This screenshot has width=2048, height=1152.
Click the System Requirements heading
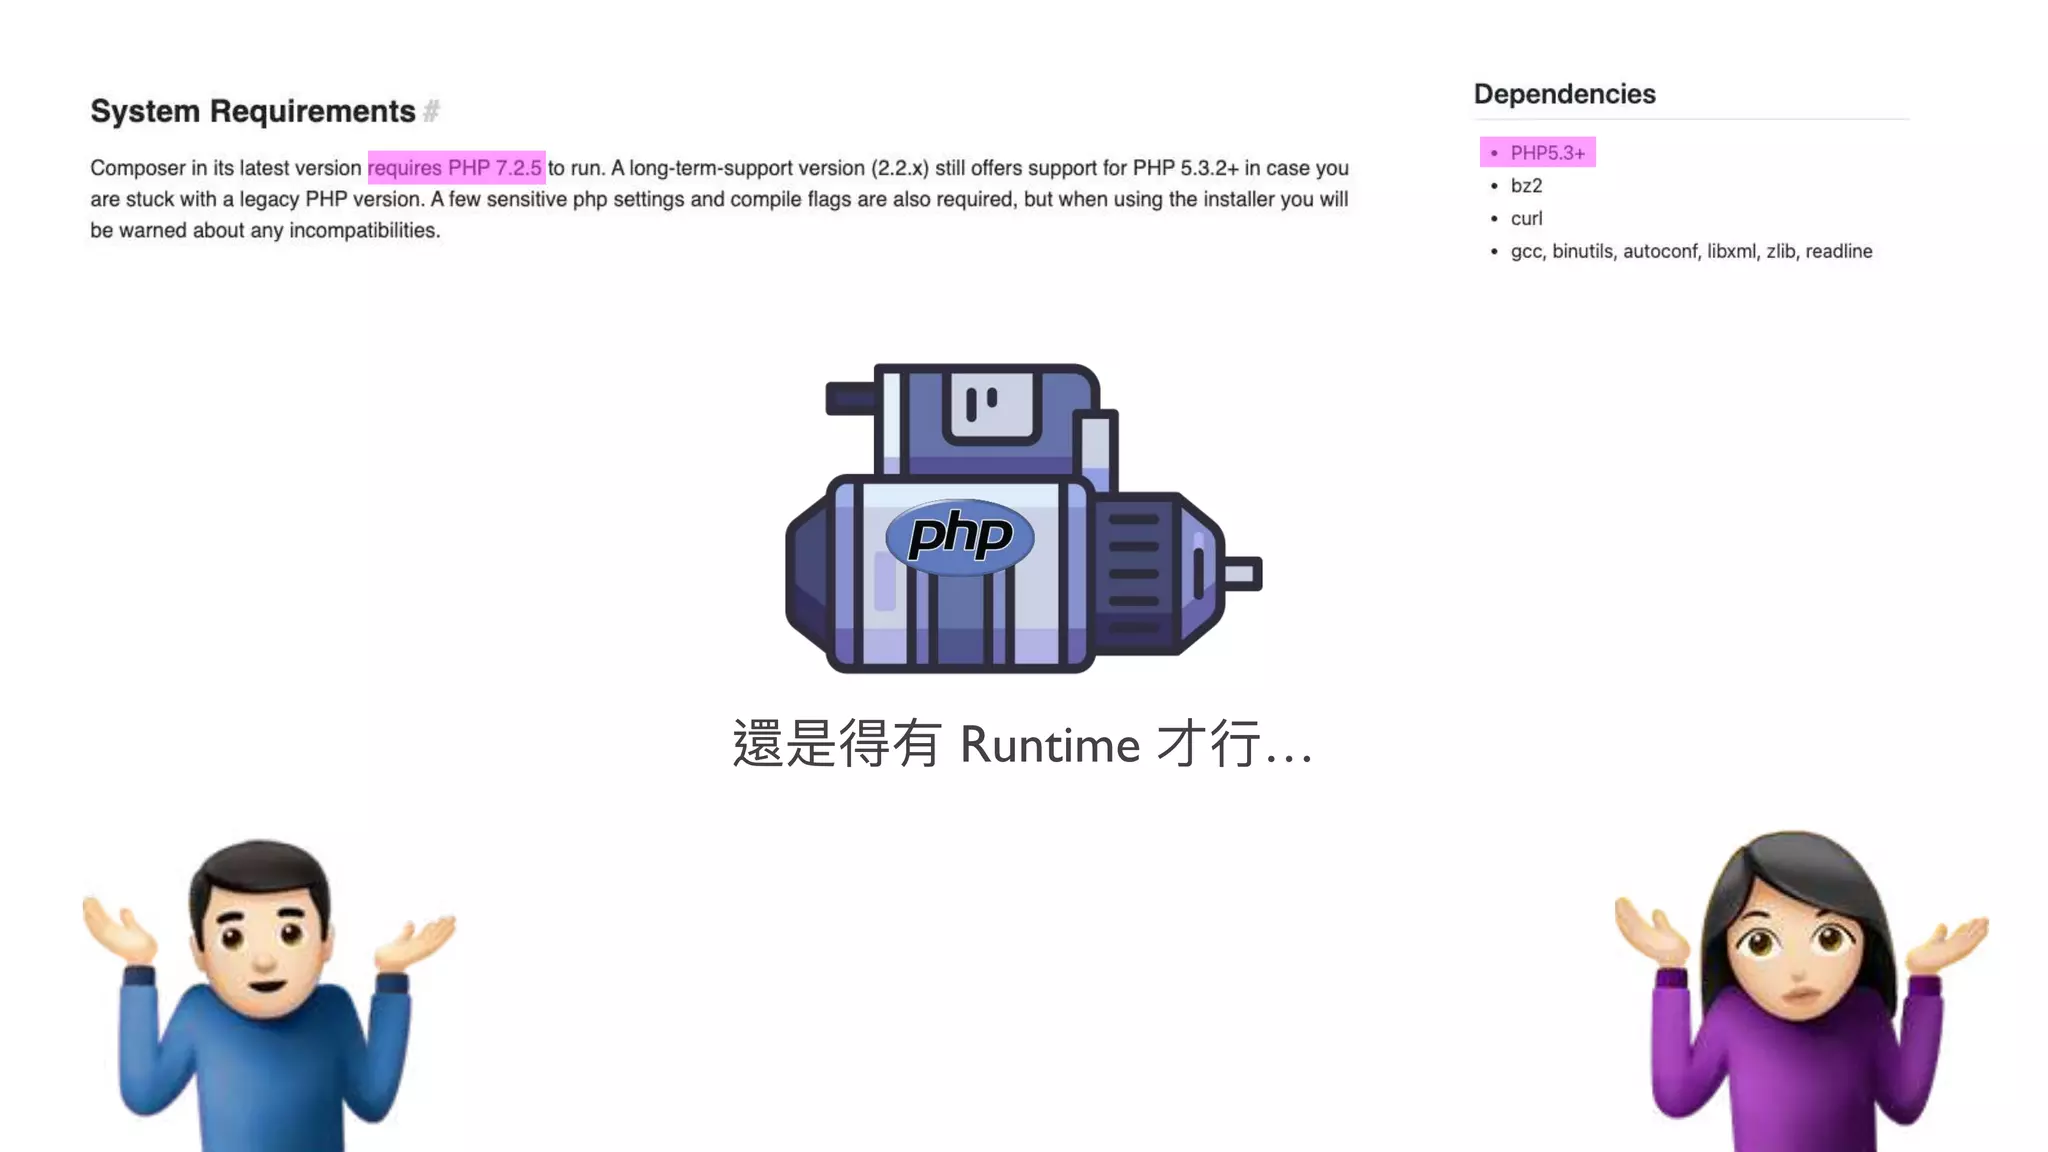pyautogui.click(x=253, y=111)
